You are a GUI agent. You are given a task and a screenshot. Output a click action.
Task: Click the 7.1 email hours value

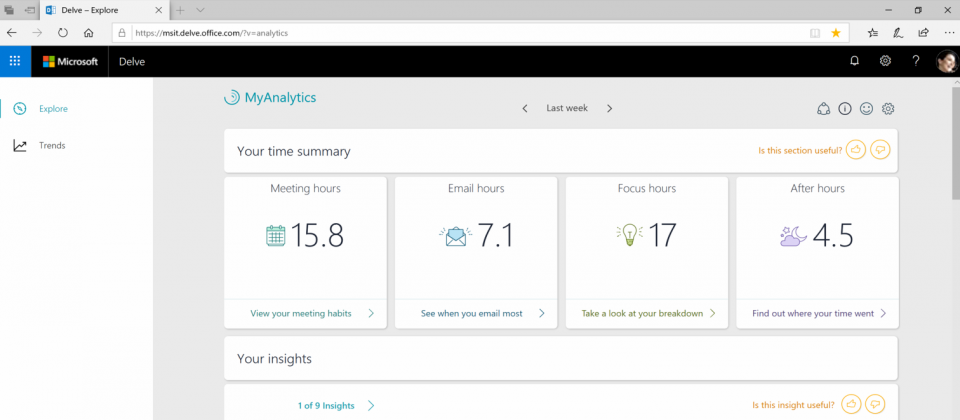click(495, 236)
